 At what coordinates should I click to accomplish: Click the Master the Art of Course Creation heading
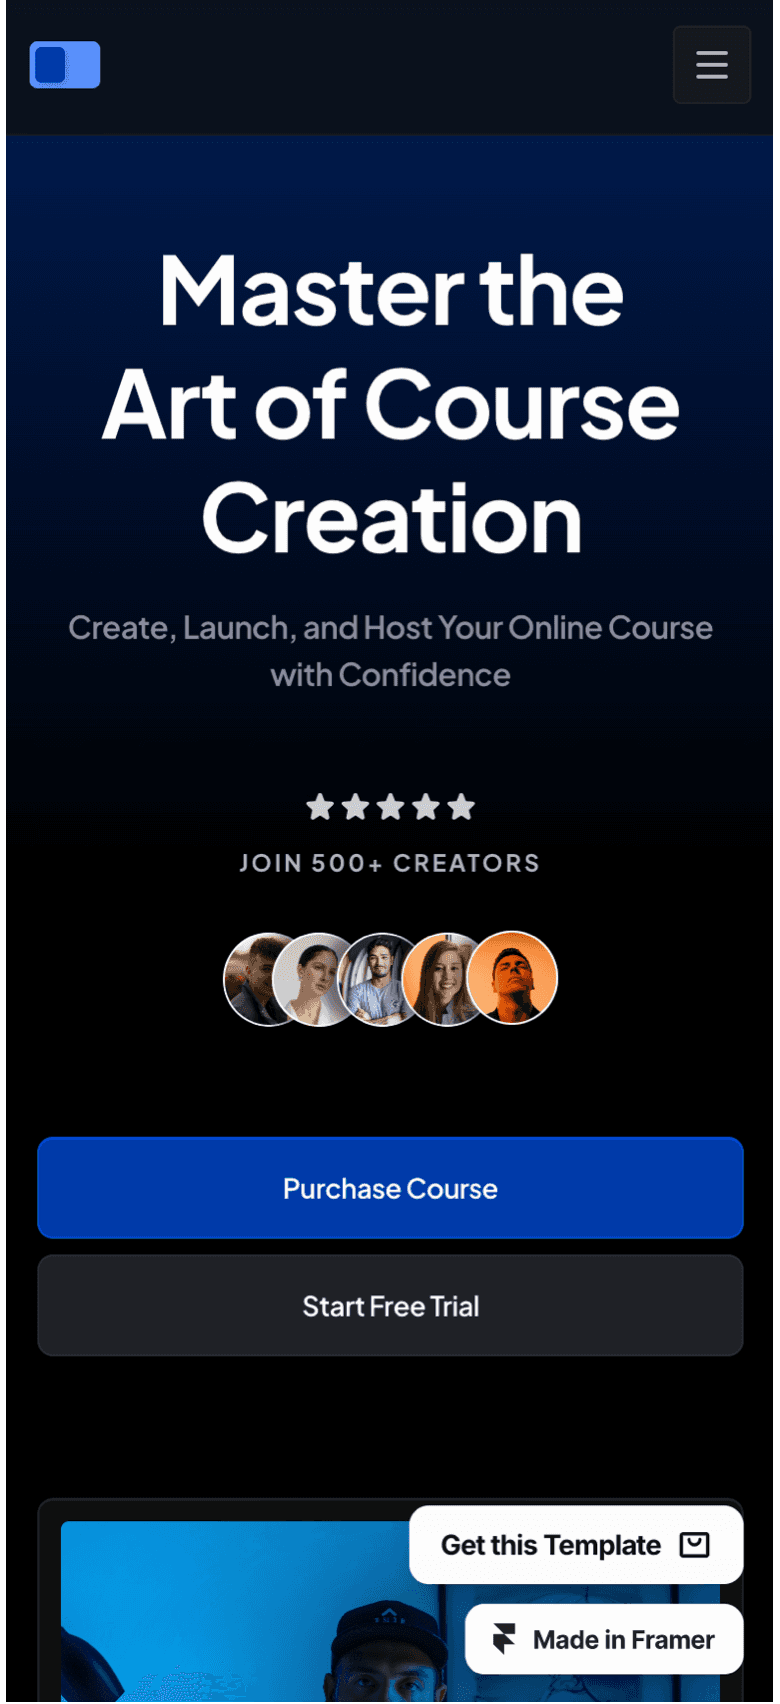[x=390, y=404]
